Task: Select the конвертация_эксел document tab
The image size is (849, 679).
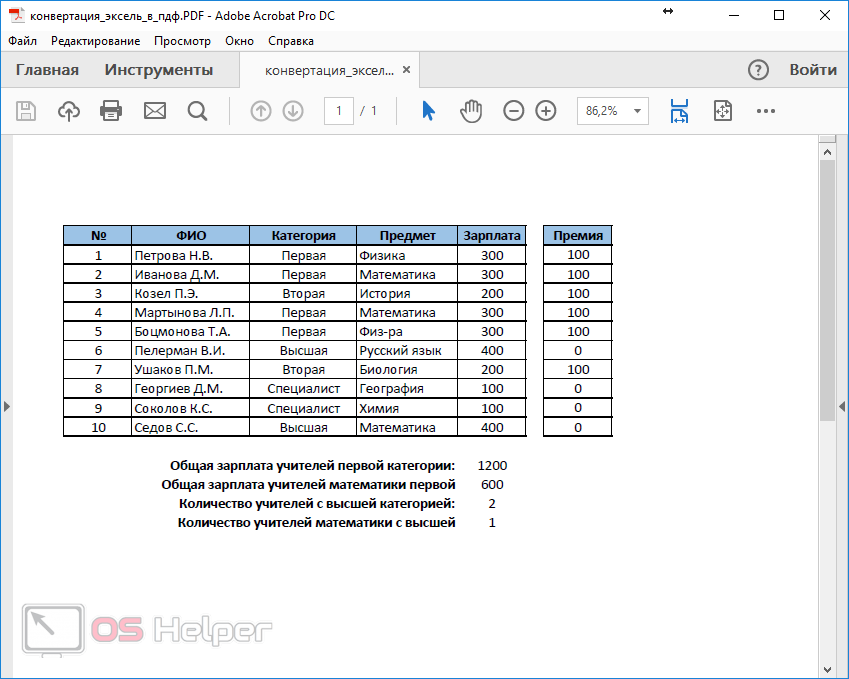Action: [x=329, y=70]
